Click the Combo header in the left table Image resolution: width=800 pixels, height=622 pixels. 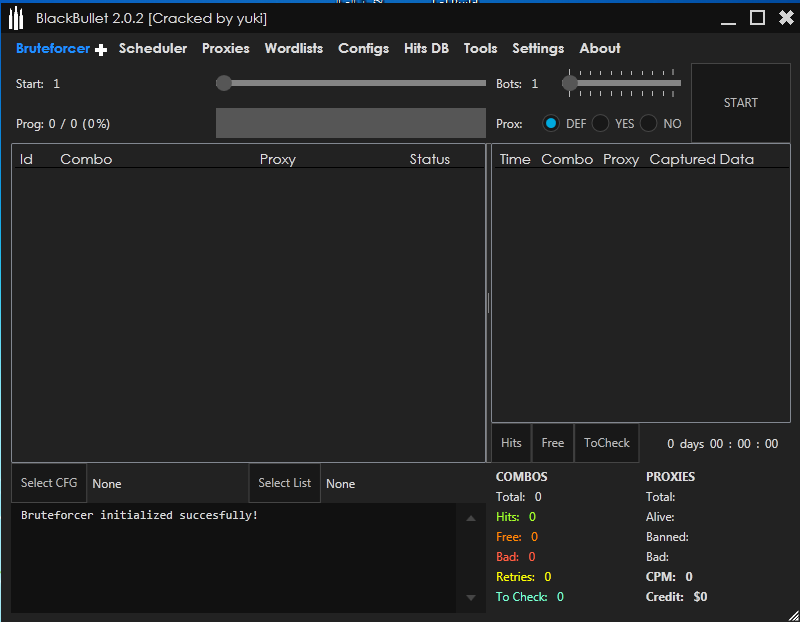(x=86, y=159)
